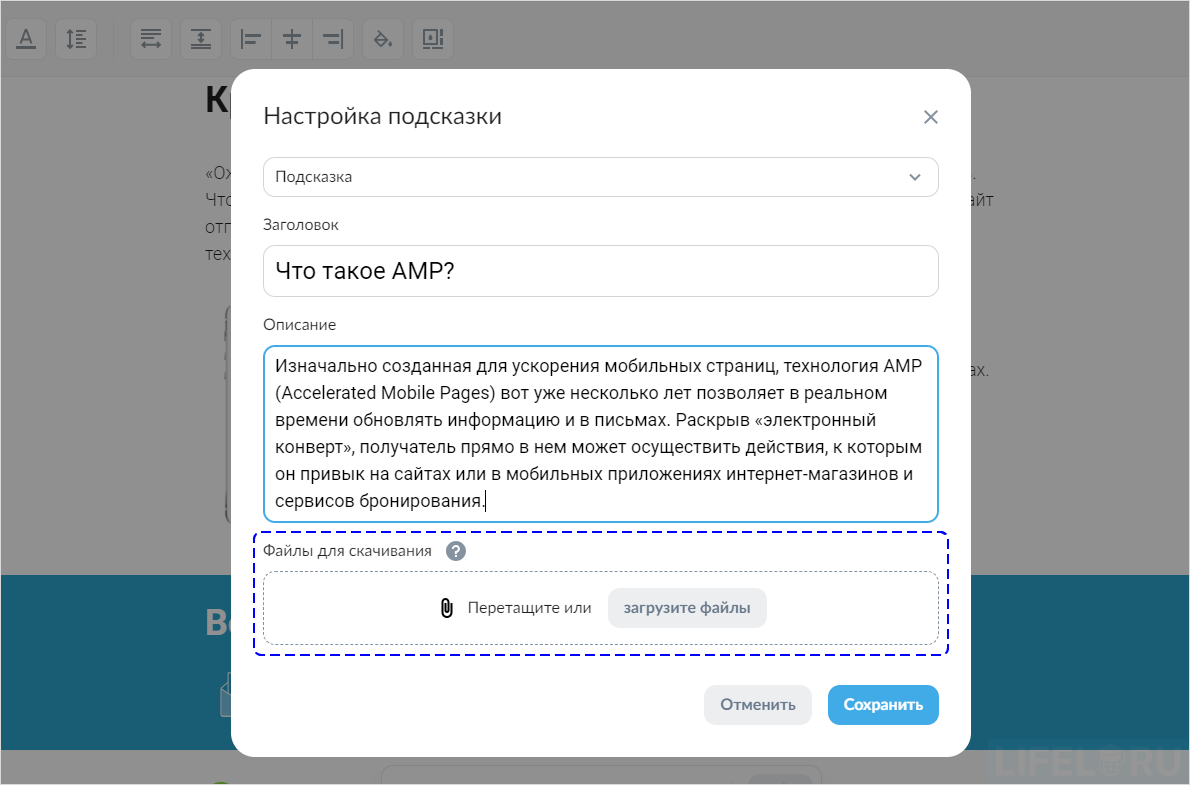Click the Сохранить button
The width and height of the screenshot is (1190, 785).
pyautogui.click(x=883, y=705)
